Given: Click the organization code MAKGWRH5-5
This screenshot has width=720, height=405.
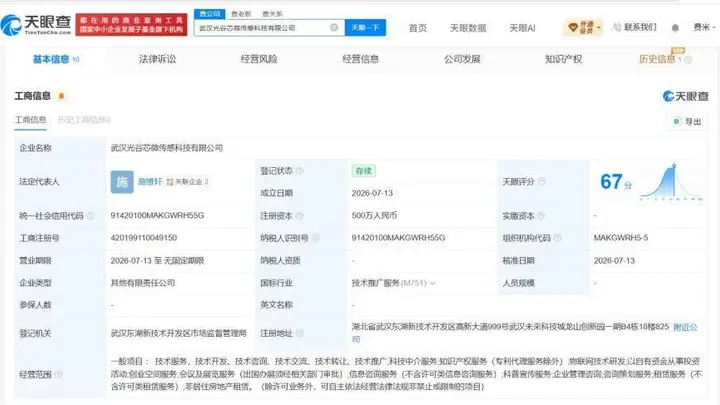Looking at the screenshot, I should (621, 238).
